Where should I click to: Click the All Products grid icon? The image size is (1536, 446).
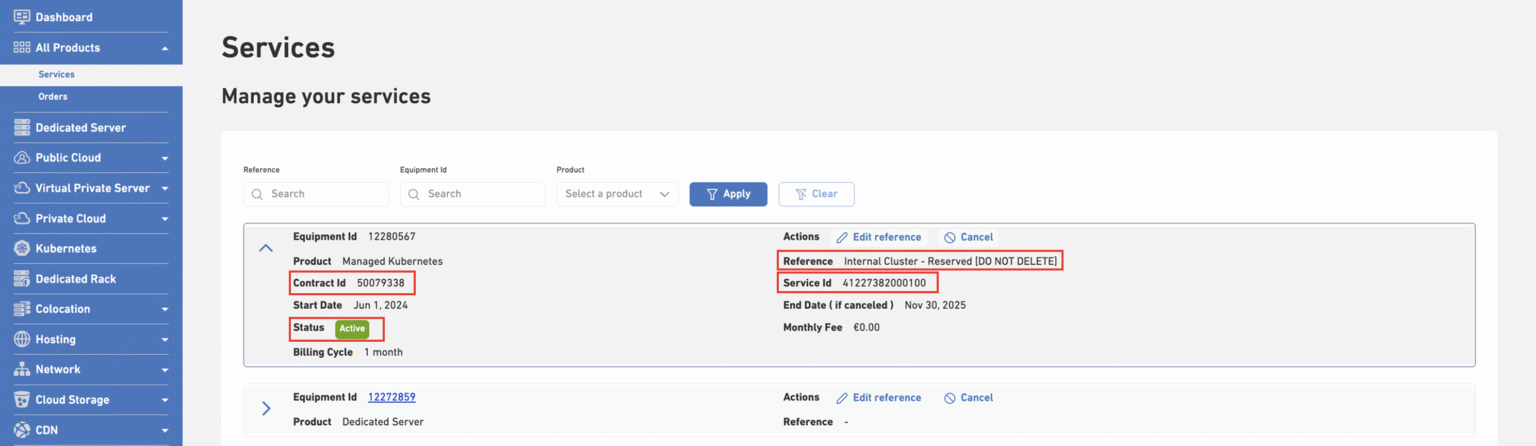click(x=21, y=48)
